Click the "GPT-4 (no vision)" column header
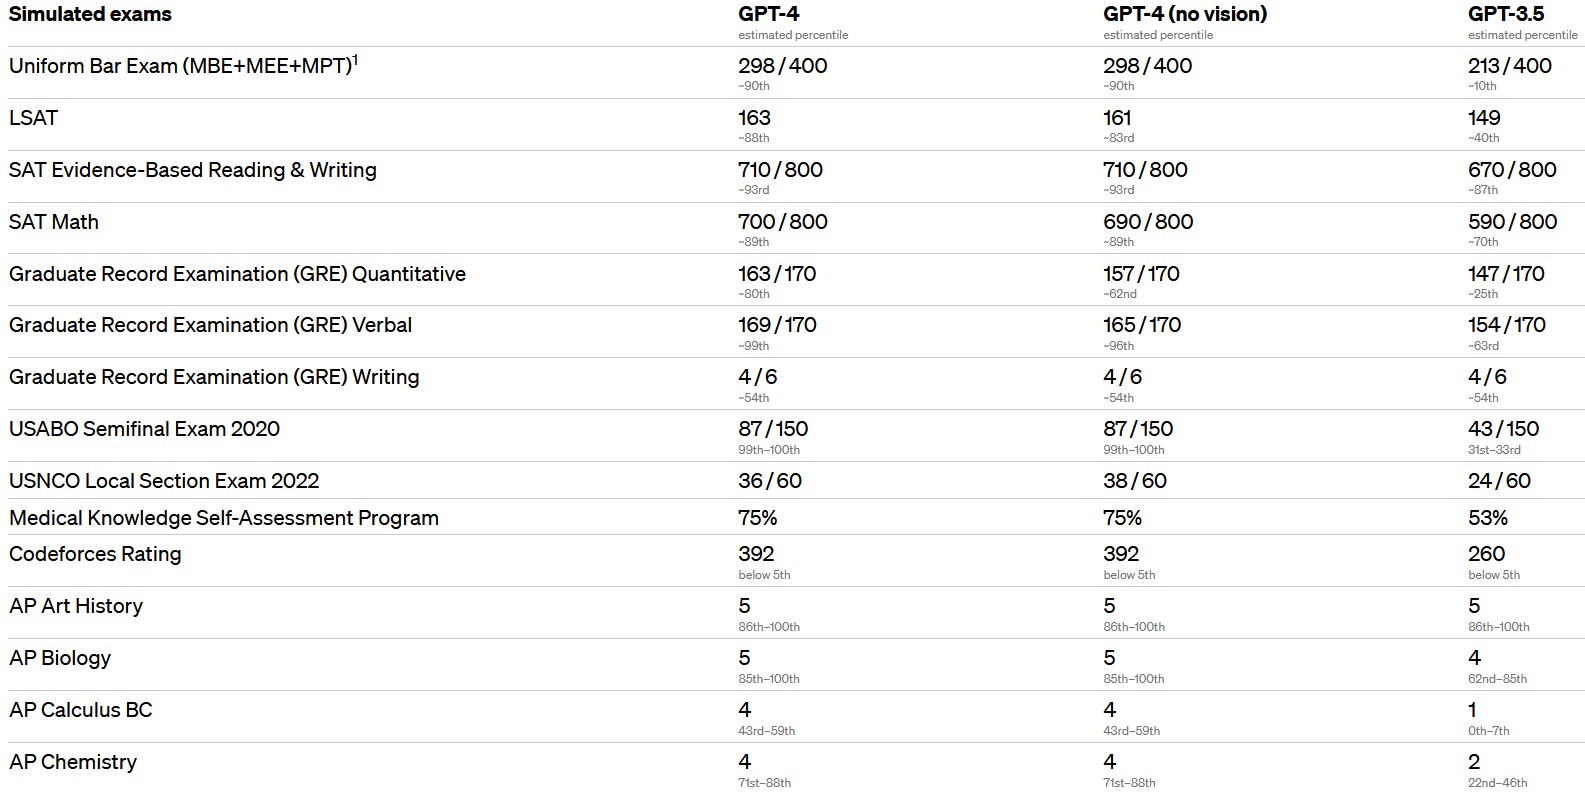The image size is (1585, 792). point(1184,14)
